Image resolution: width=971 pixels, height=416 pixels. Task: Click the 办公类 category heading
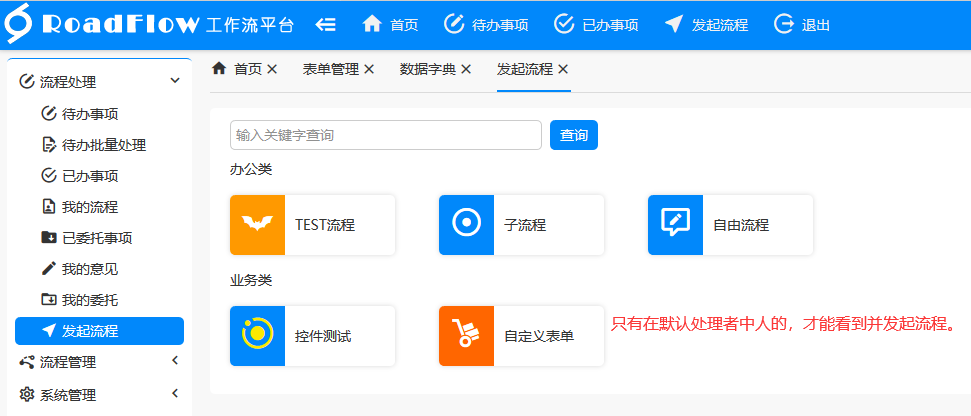251,170
